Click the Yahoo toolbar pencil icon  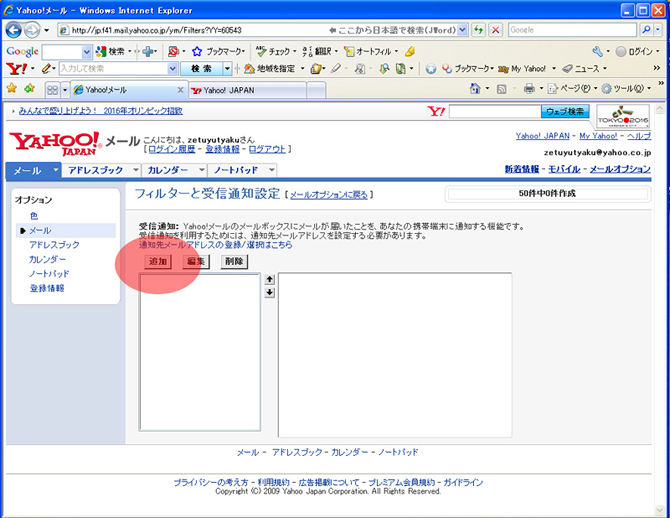[46, 68]
